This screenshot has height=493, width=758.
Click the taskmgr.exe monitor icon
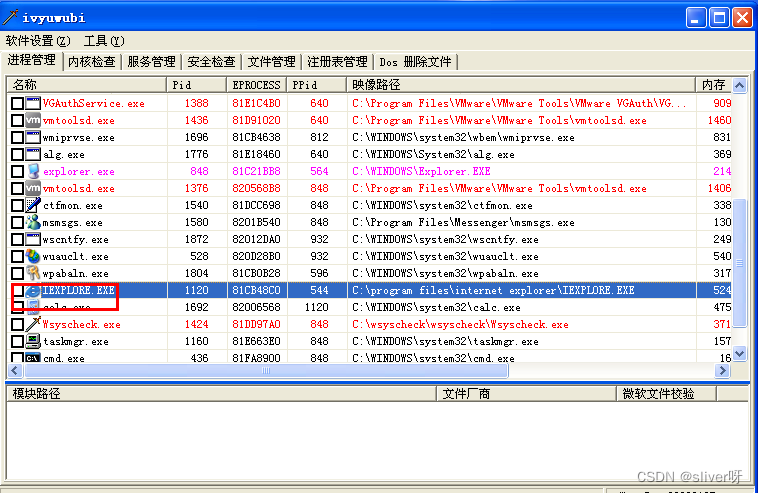pyautogui.click(x=33, y=341)
